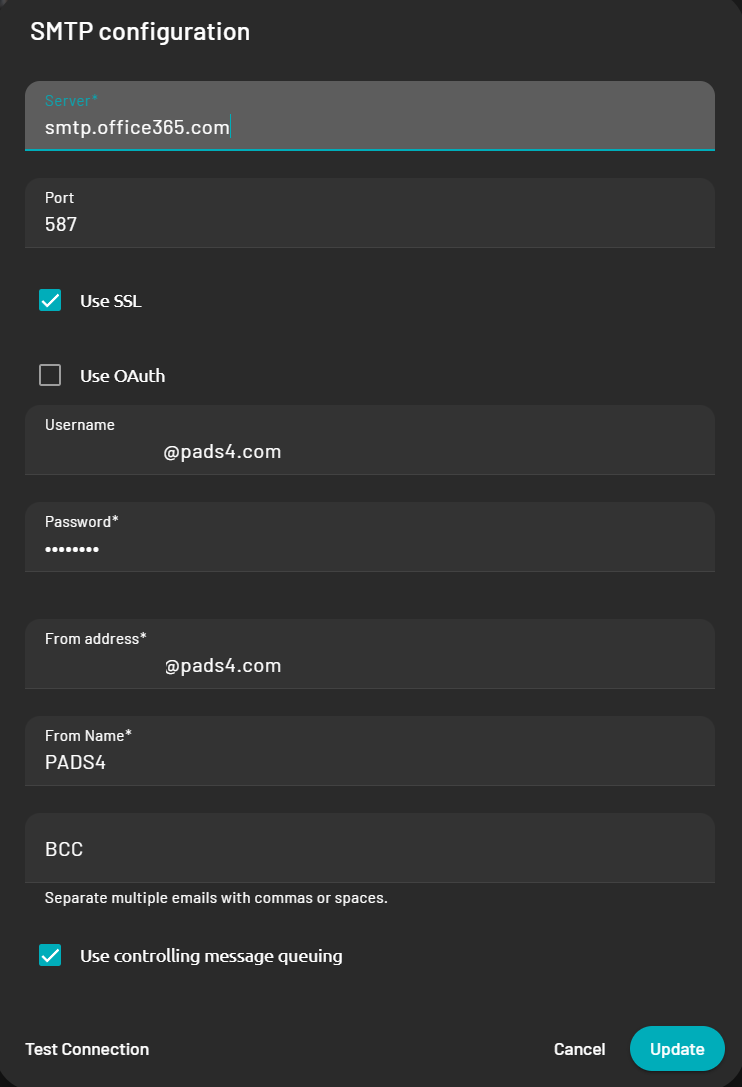Enable the Use OAuth checkbox
The image size is (742, 1087).
pyautogui.click(x=50, y=375)
